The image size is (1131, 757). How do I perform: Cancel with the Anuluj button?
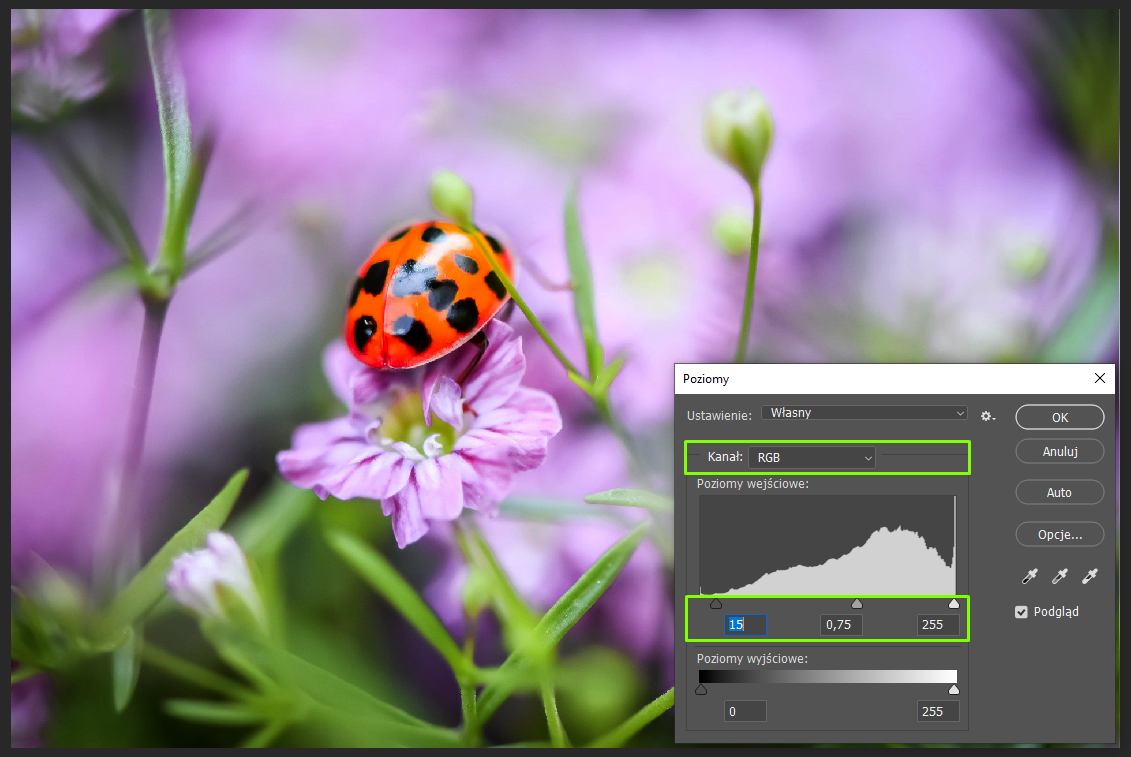(x=1060, y=452)
